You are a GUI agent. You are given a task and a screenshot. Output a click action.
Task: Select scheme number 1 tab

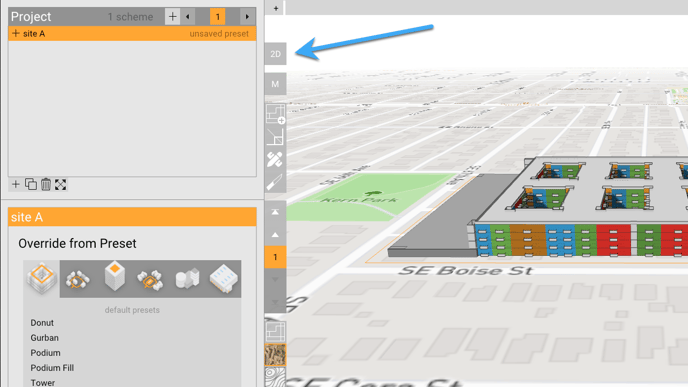[x=218, y=17]
